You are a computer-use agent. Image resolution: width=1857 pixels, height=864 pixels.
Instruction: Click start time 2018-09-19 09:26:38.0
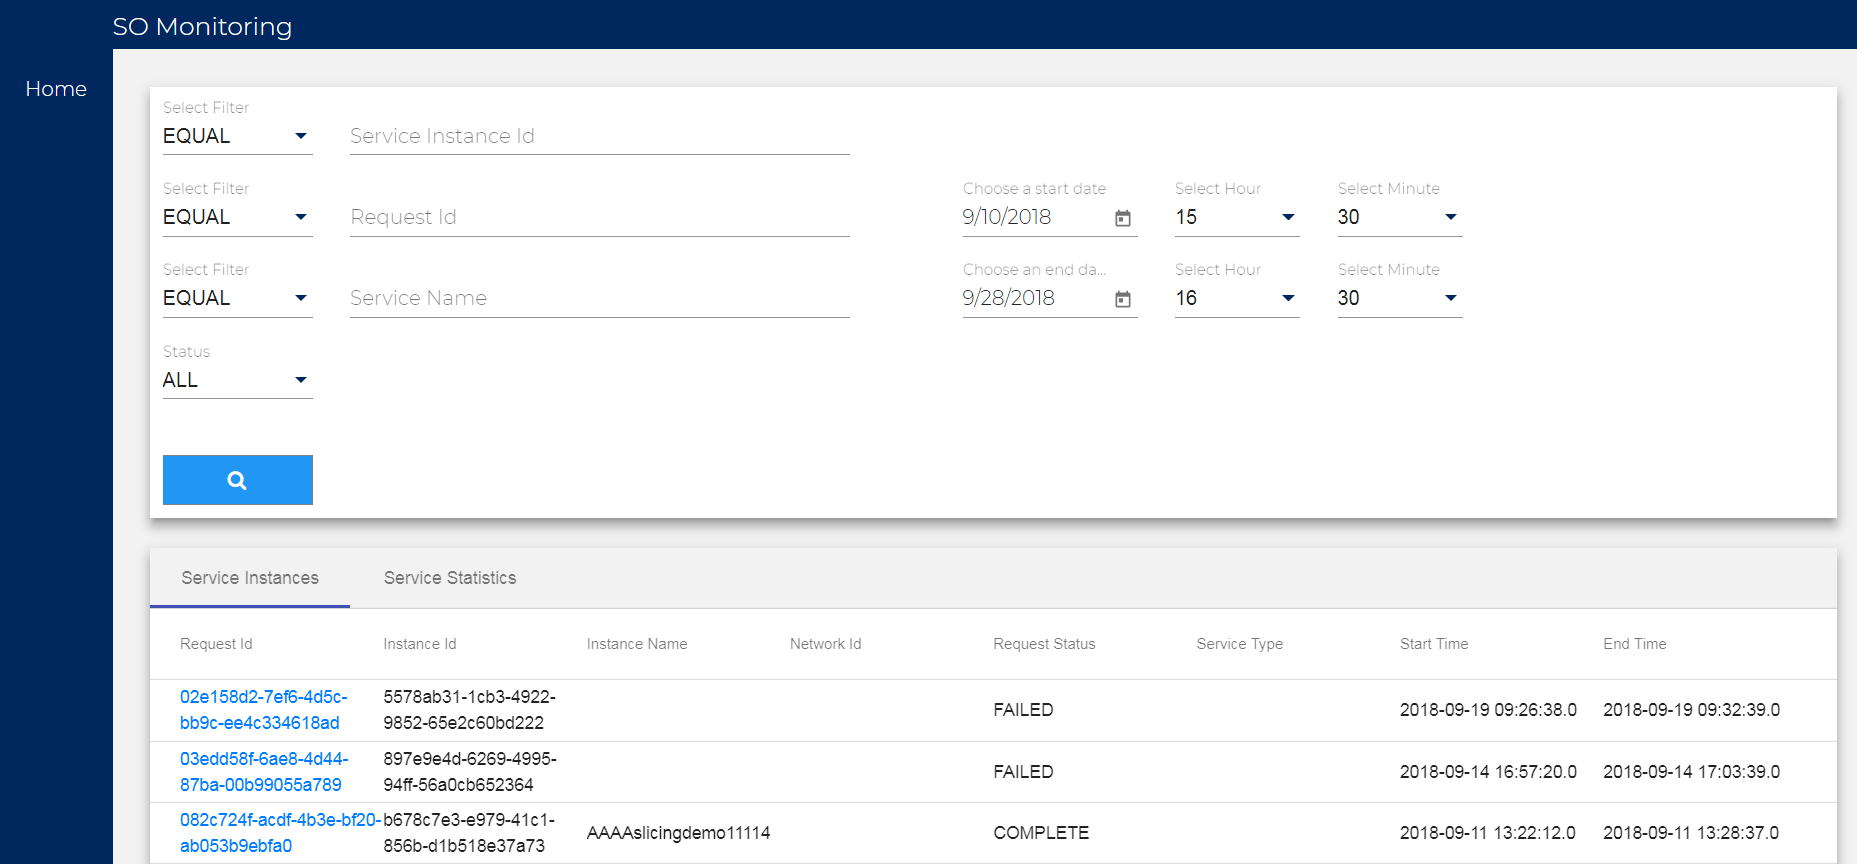[x=1488, y=710]
